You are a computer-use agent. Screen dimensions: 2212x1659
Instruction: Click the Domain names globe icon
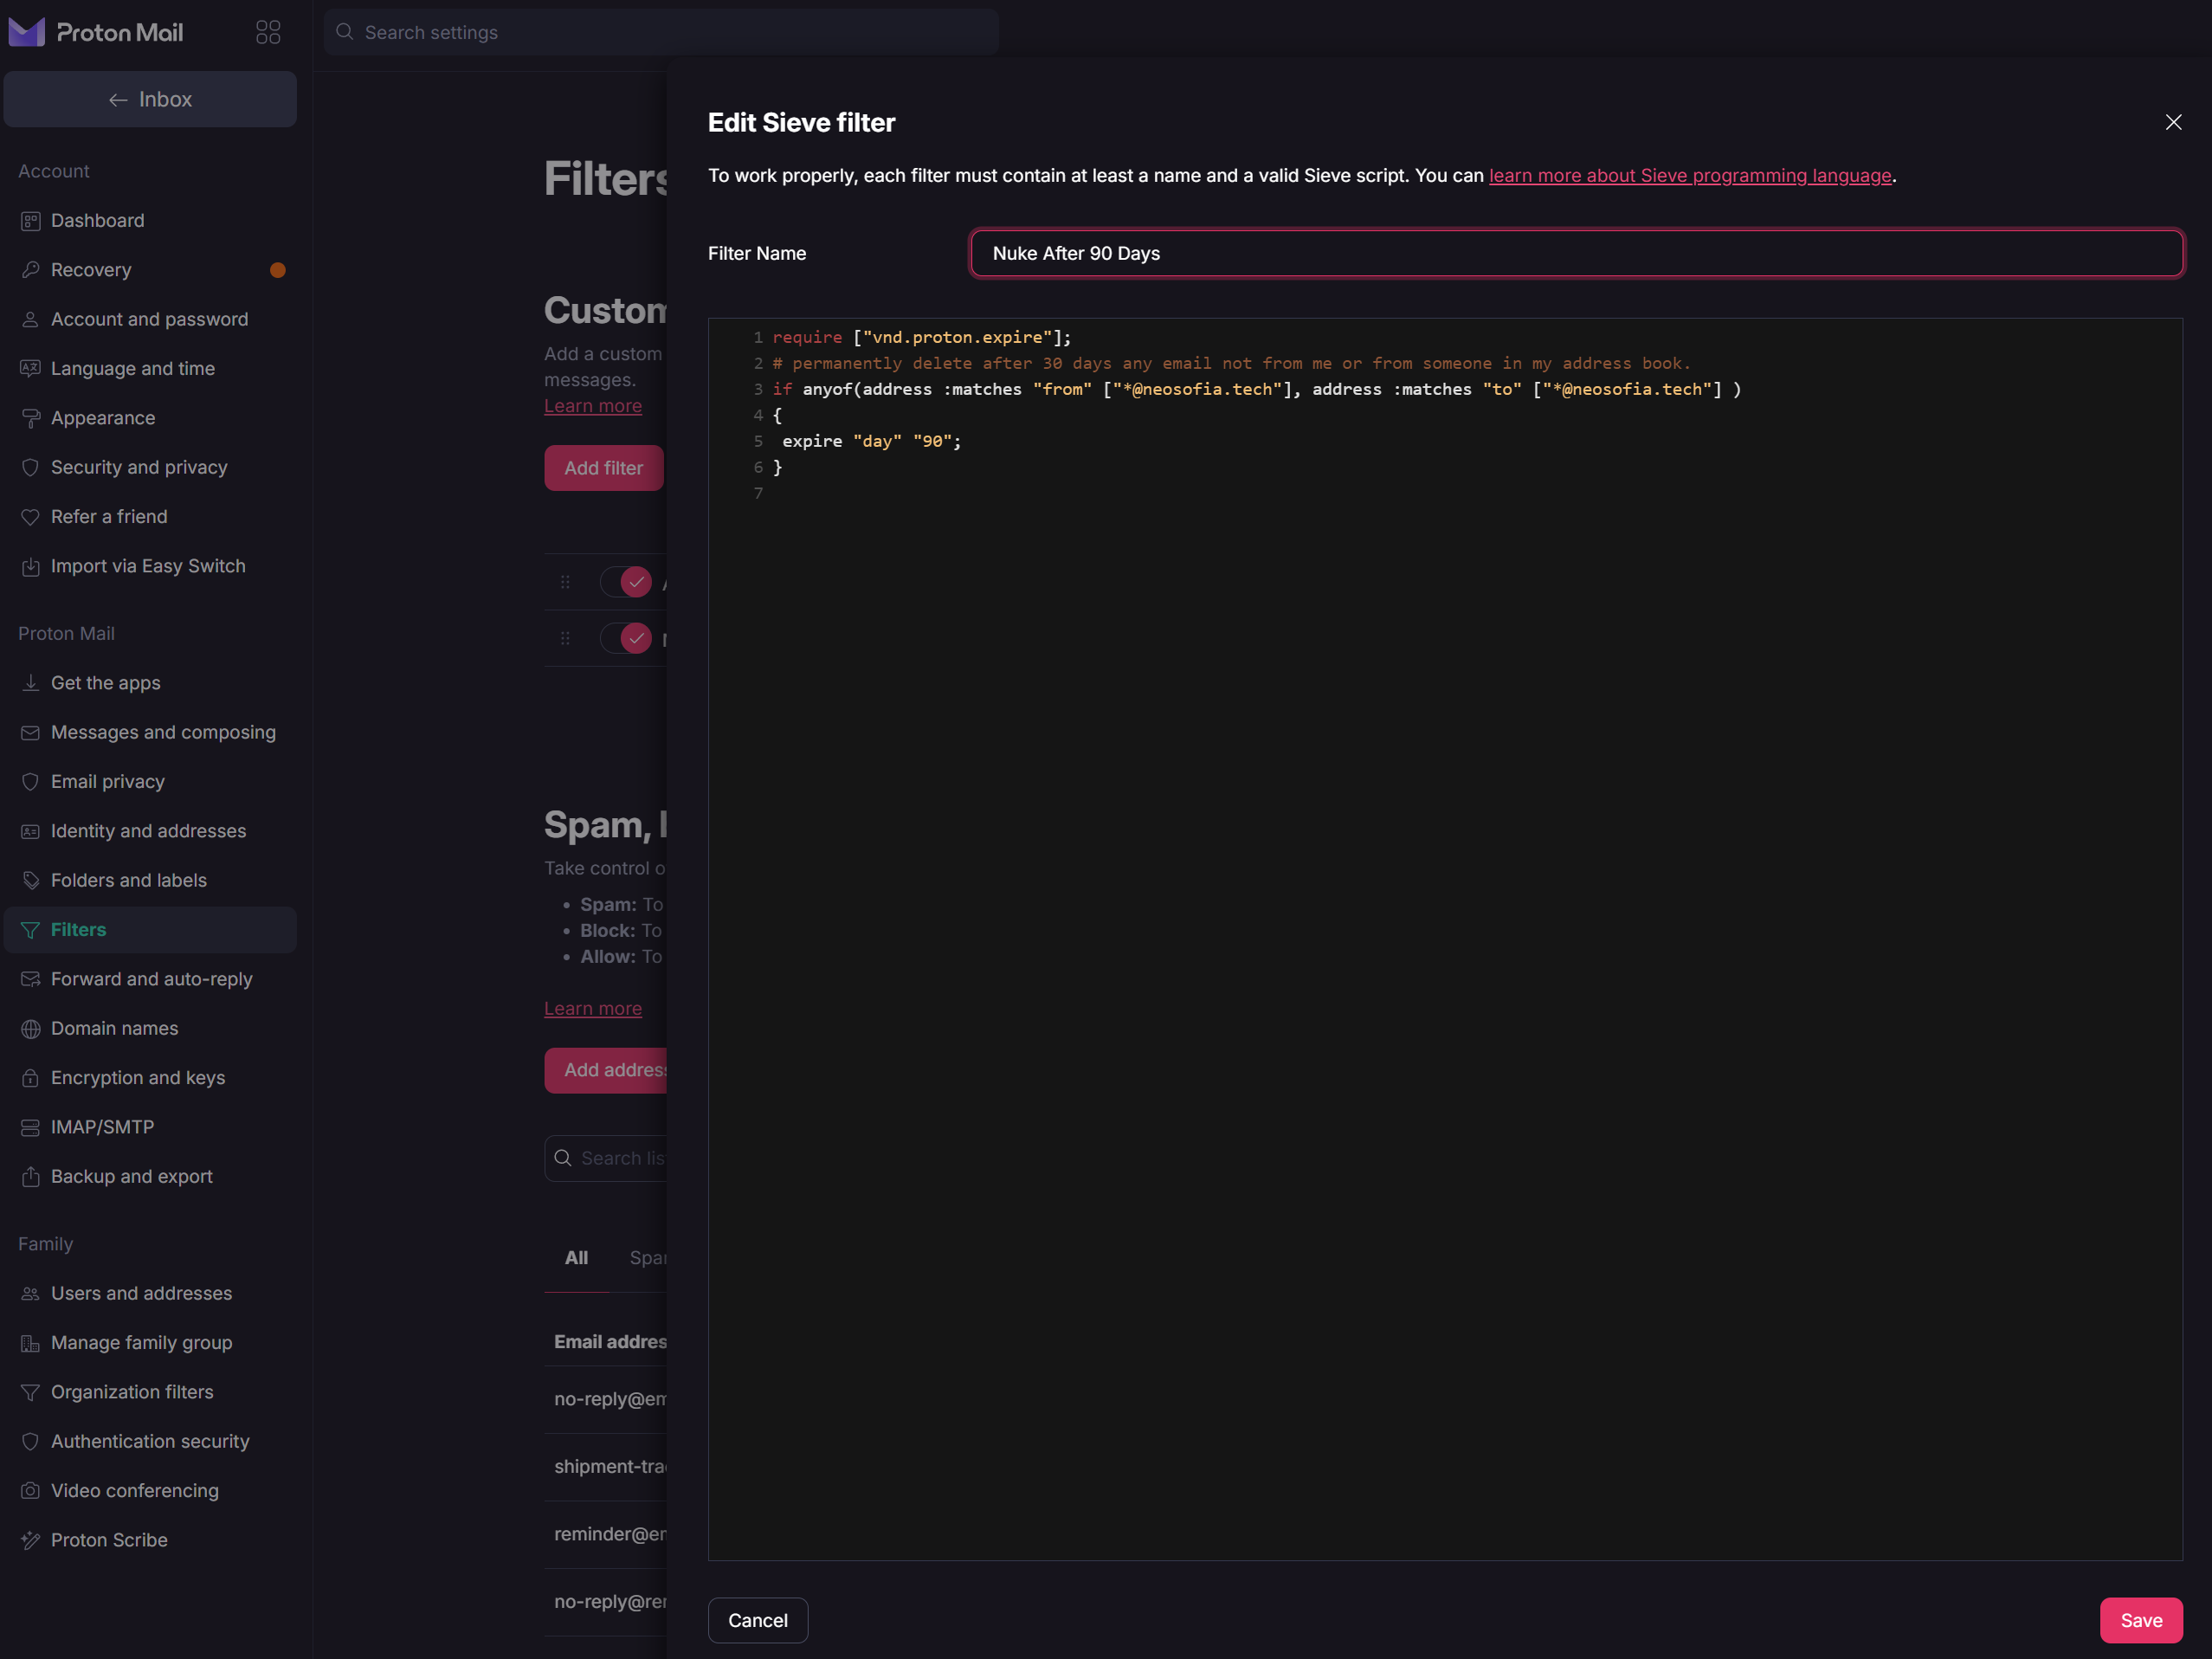31,1029
